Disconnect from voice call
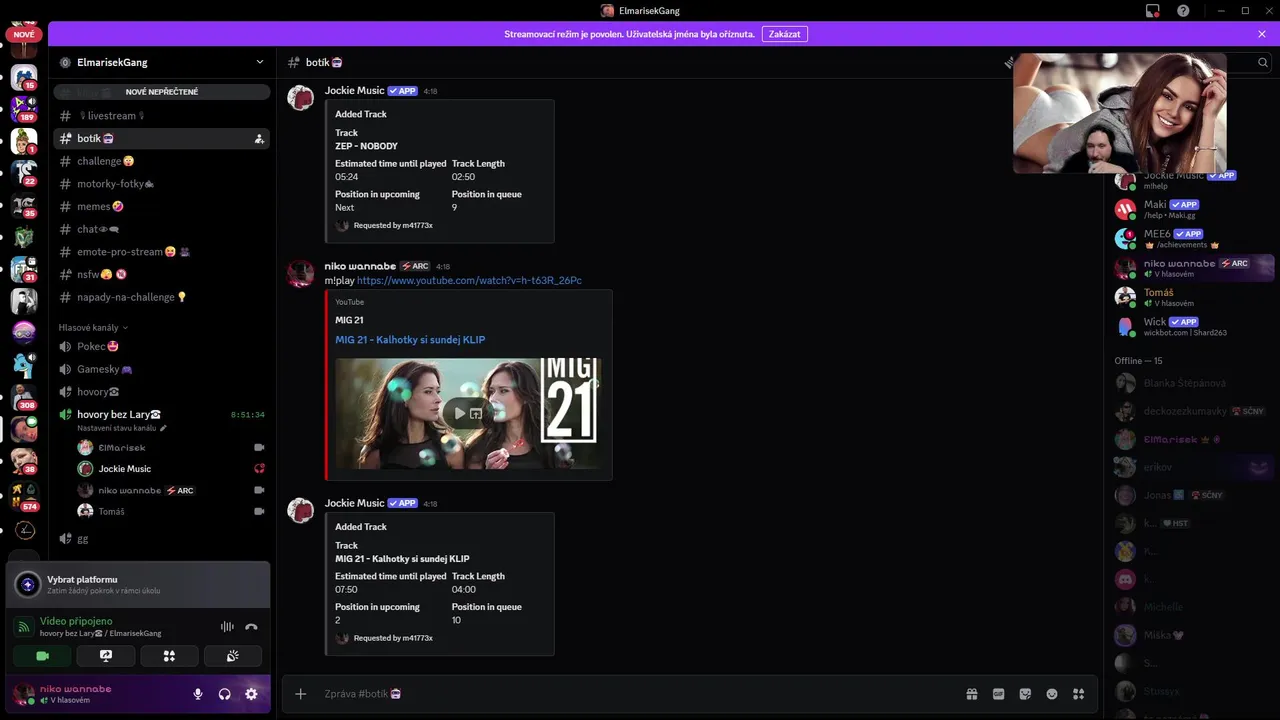 tap(251, 627)
